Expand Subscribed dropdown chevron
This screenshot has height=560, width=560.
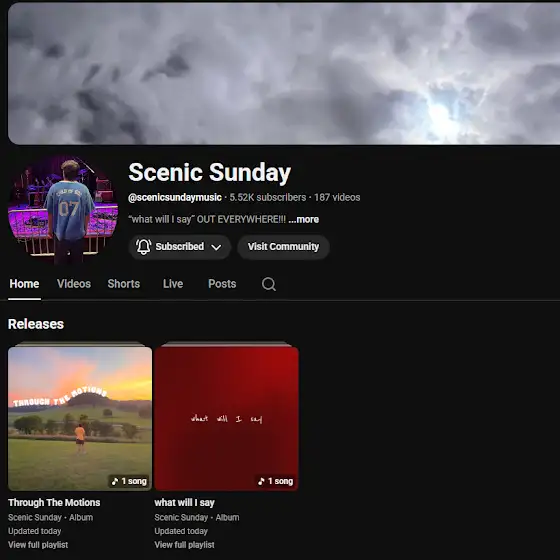pos(216,247)
